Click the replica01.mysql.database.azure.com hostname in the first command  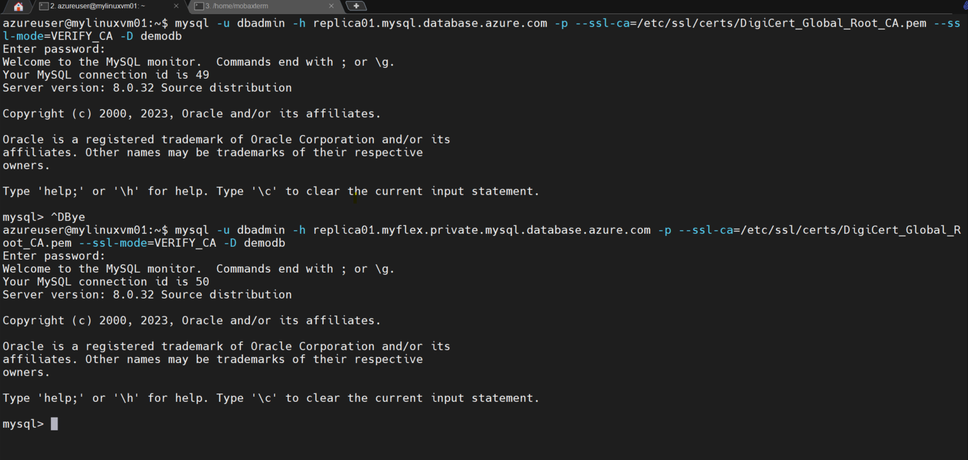pos(428,23)
